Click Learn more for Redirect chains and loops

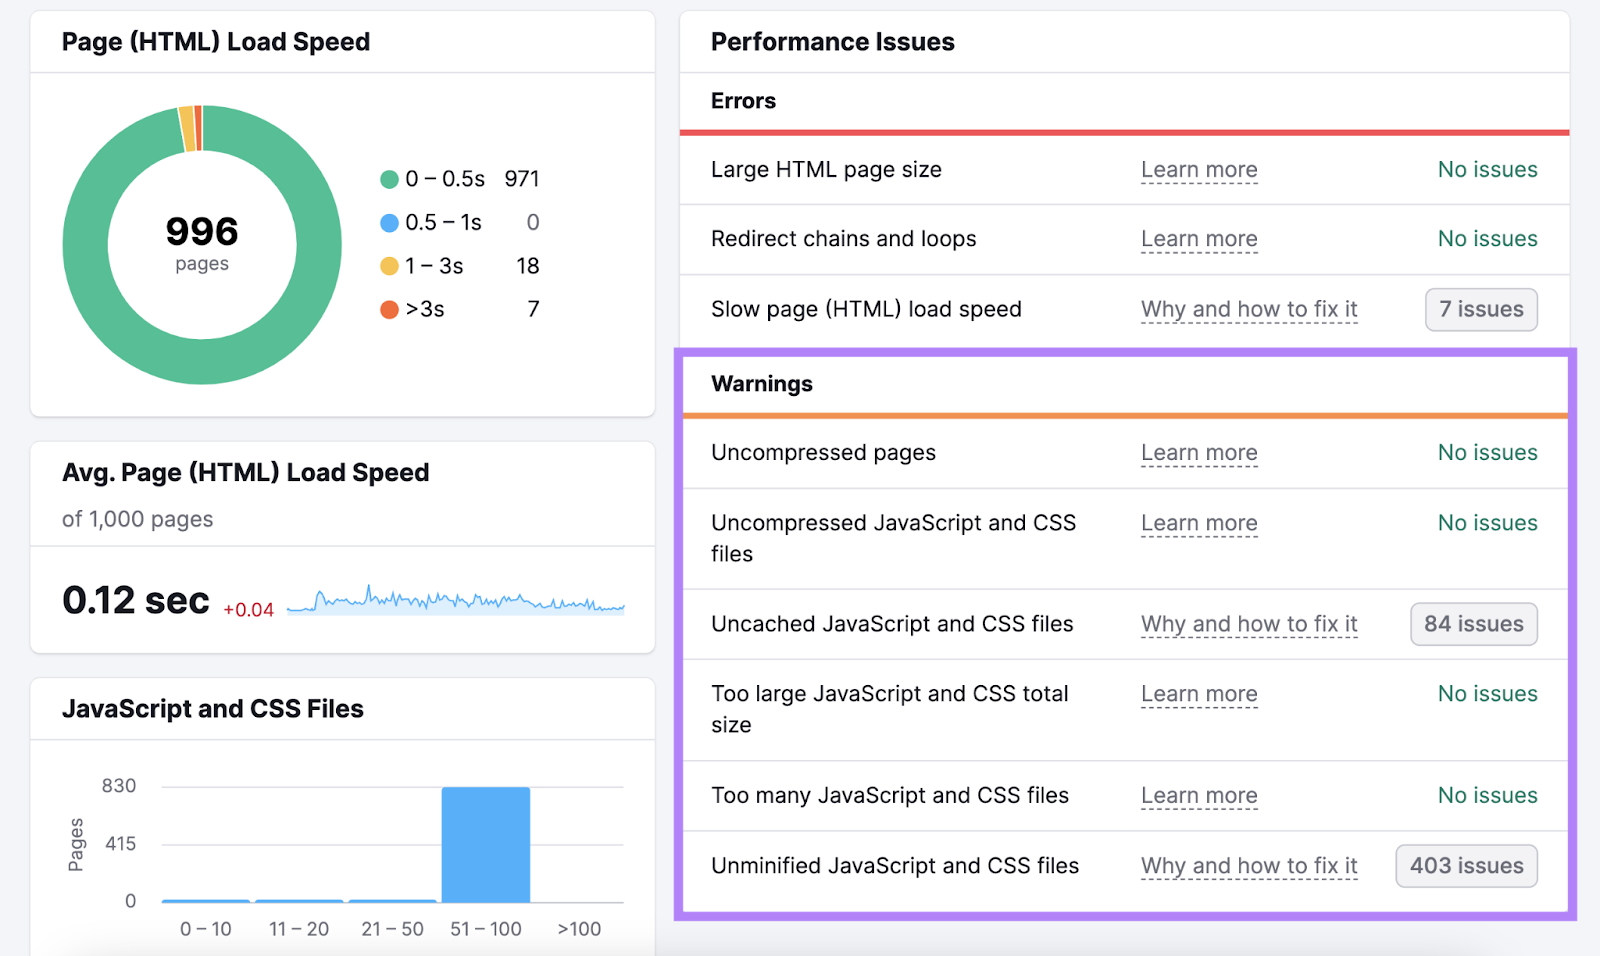[x=1199, y=239]
